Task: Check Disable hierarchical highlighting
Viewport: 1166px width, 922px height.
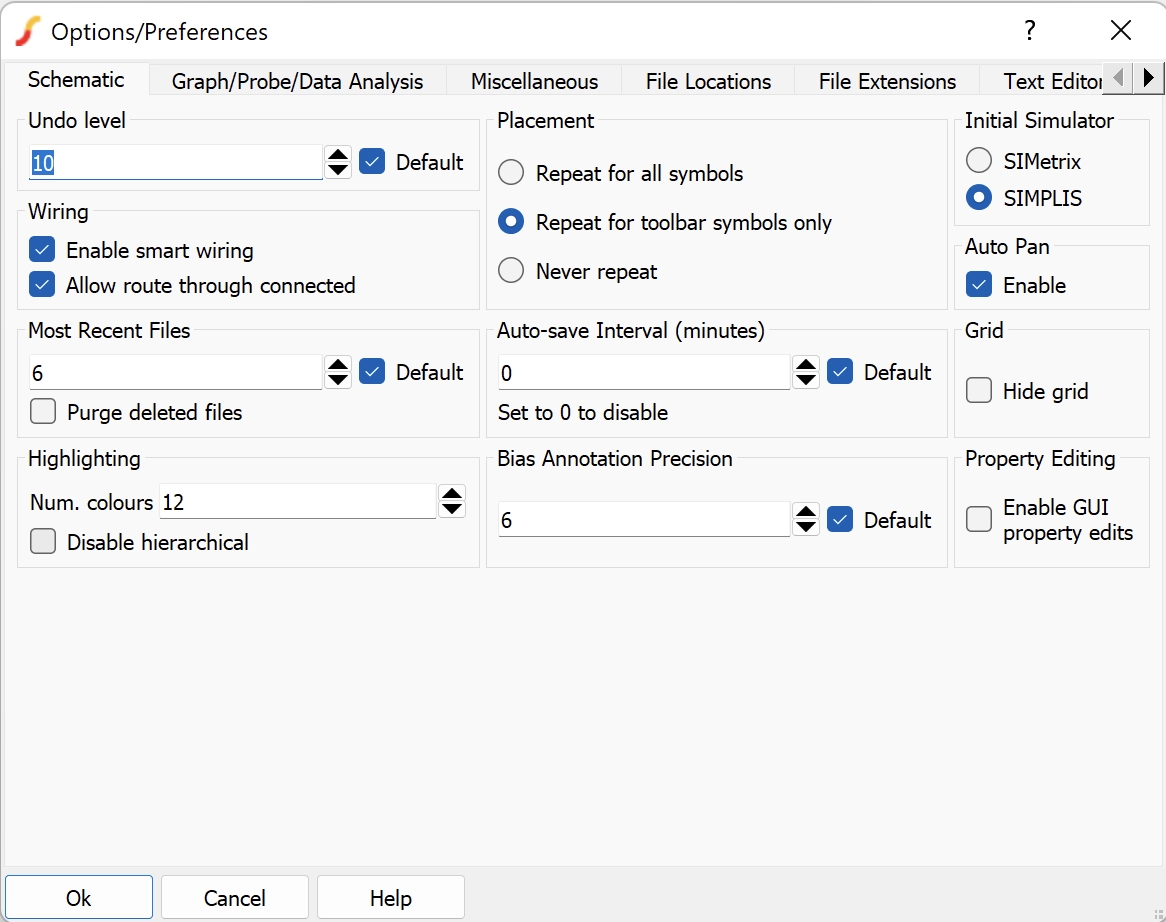Action: tap(43, 541)
